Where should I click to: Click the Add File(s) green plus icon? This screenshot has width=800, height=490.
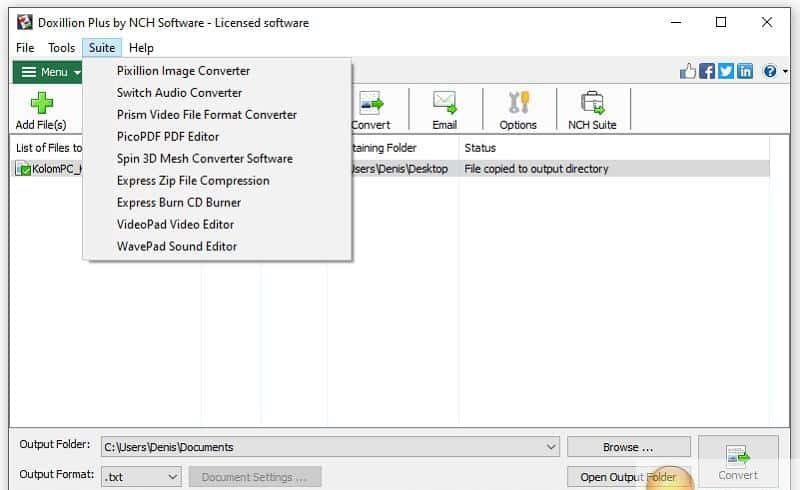41,103
